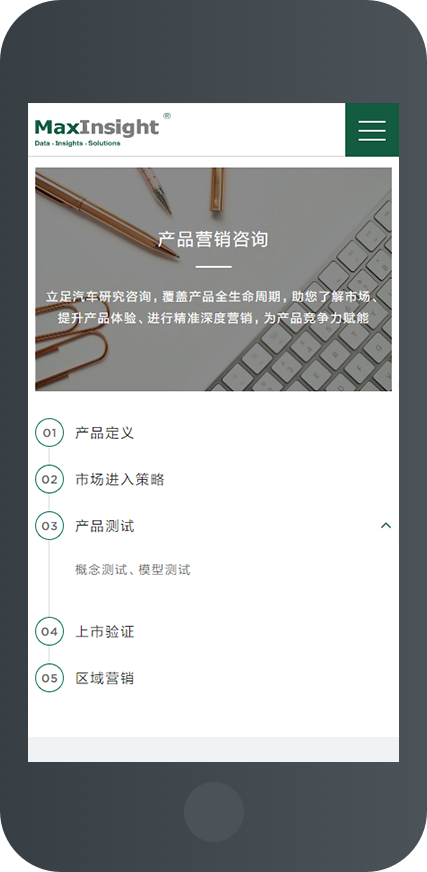Screen dimensions: 427x872
Task: Click the 产品营销咨询 banner title
Action: click(x=213, y=239)
